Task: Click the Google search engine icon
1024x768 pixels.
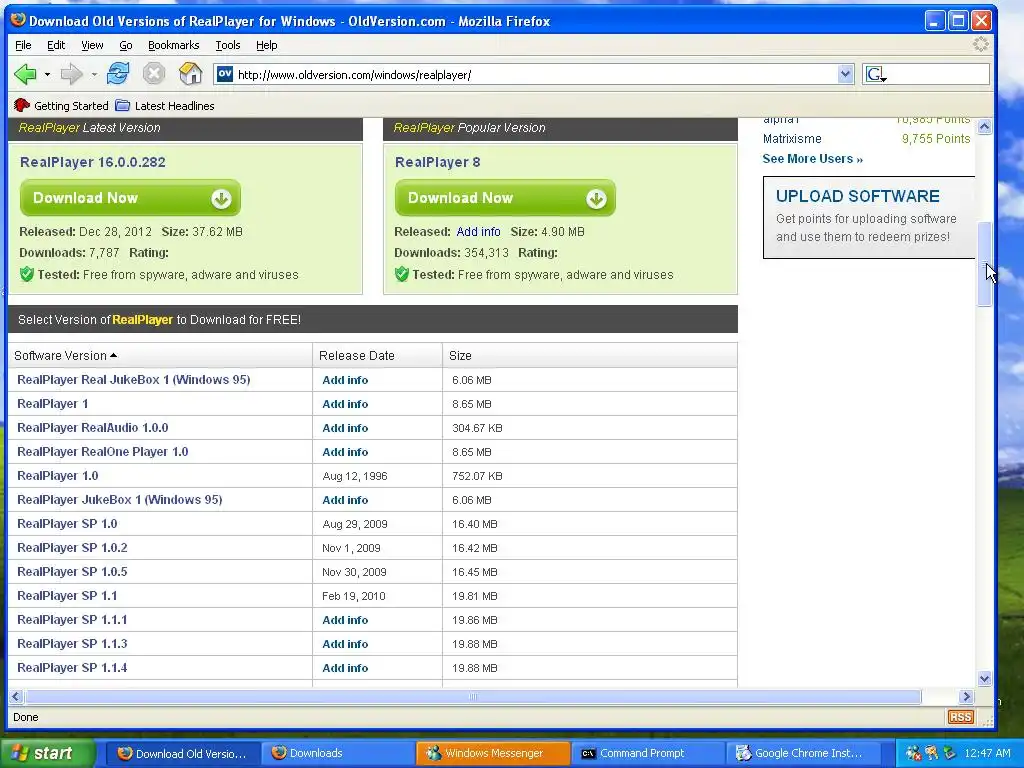Action: tap(875, 74)
